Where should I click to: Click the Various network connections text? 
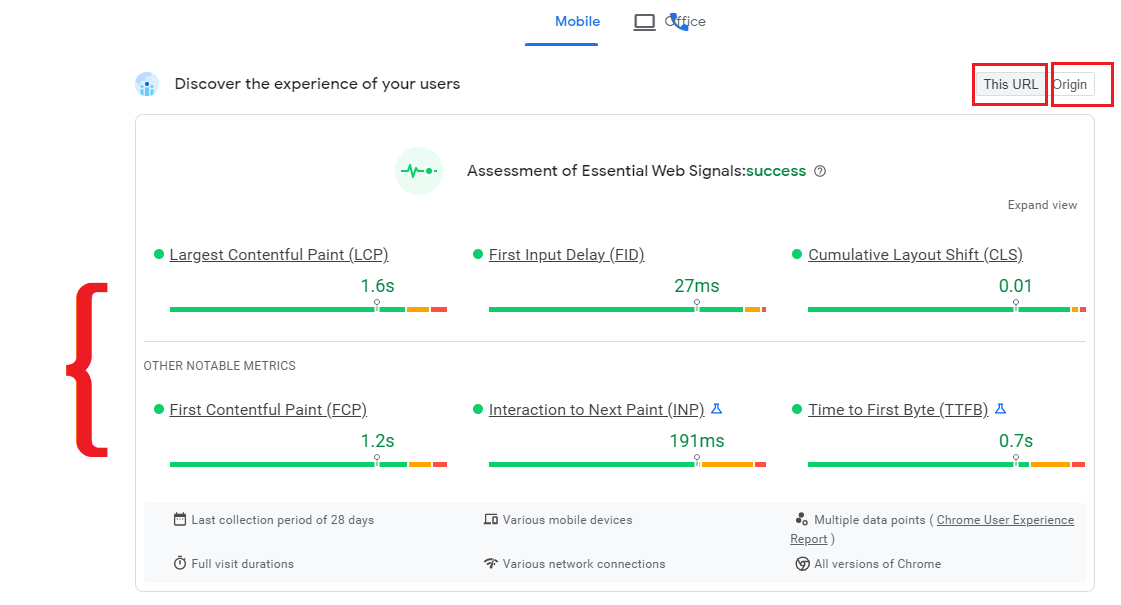pos(583,564)
